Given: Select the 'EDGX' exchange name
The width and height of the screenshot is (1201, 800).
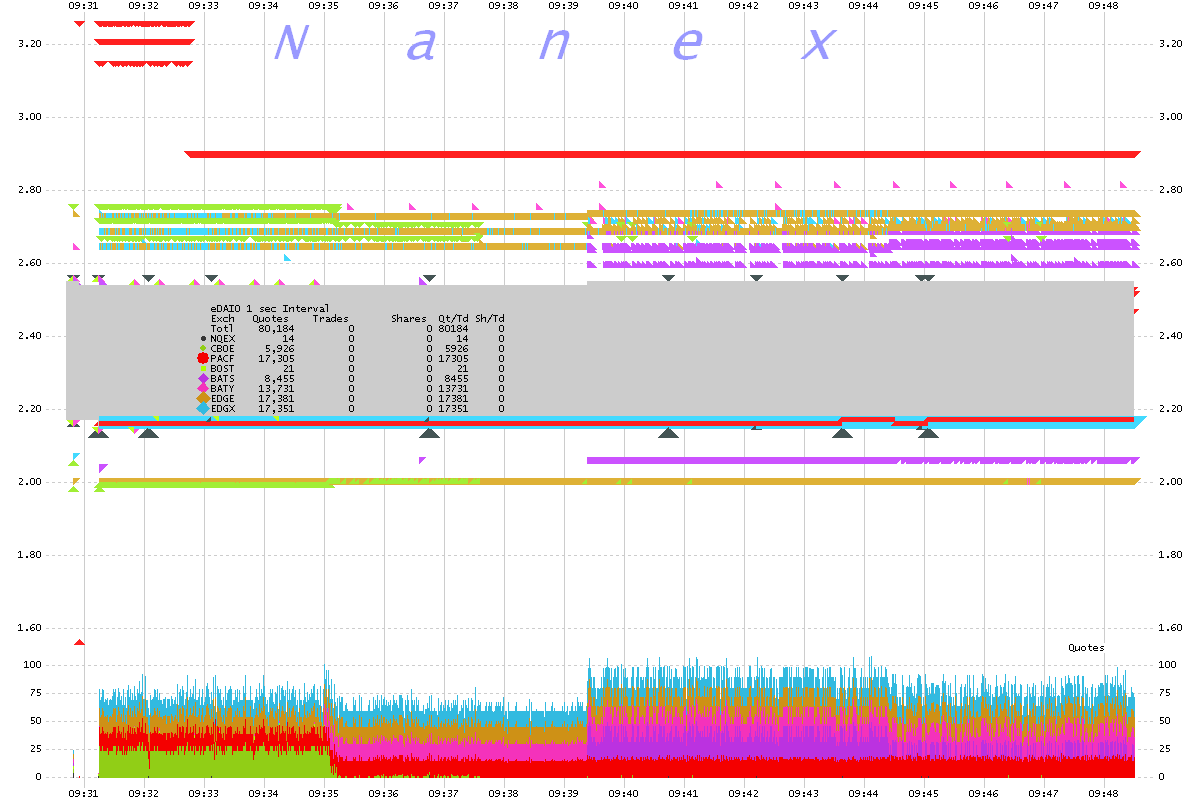Looking at the screenshot, I should [x=222, y=408].
